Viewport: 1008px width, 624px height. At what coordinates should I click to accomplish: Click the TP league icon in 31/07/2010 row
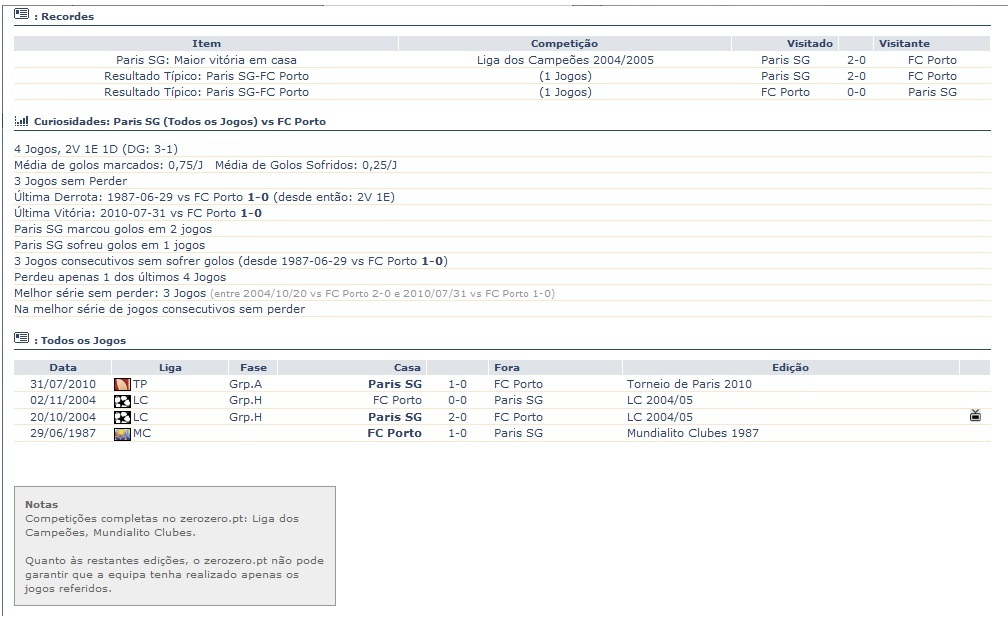[x=122, y=384]
